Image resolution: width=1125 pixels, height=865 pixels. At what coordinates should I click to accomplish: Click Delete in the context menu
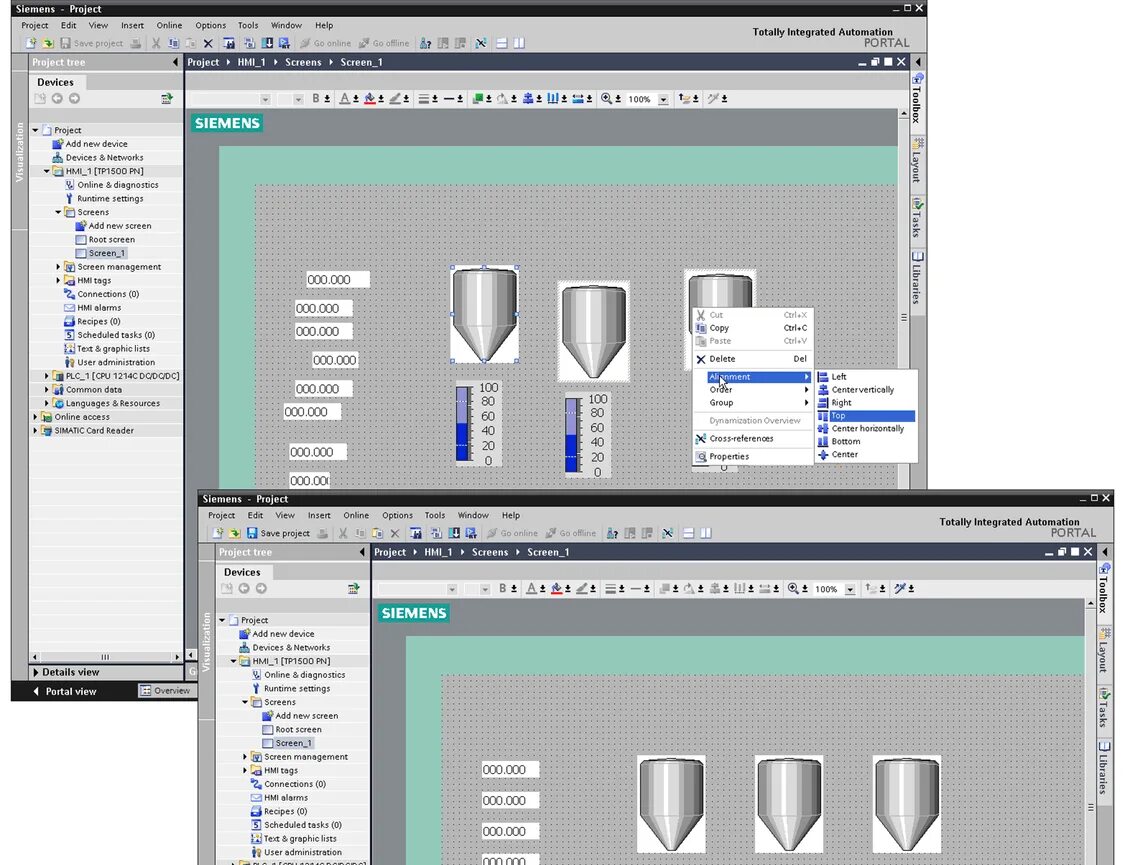point(752,359)
